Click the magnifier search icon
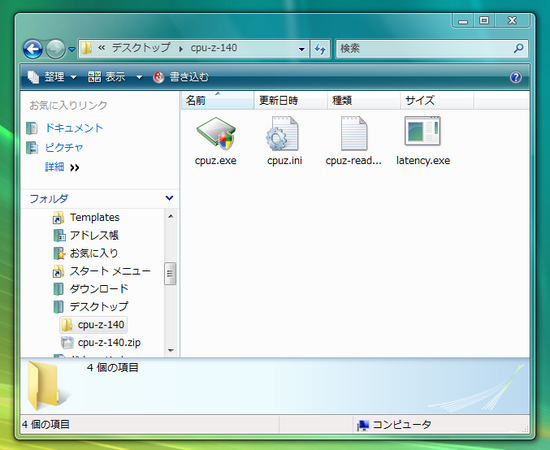 [518, 48]
